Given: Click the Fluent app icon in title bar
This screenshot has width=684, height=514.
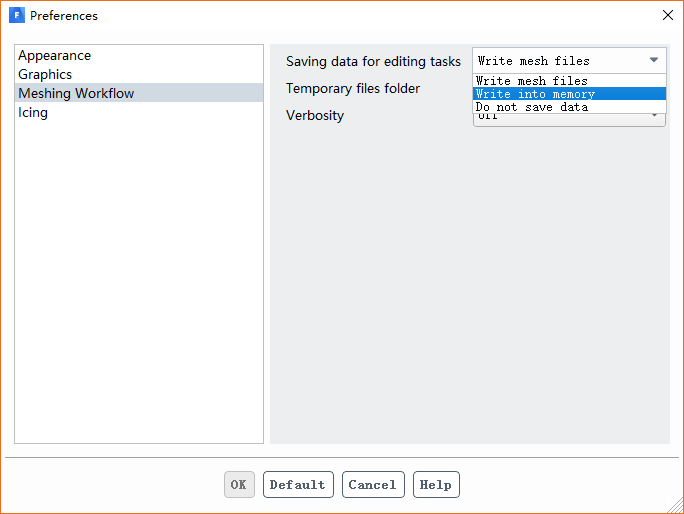Looking at the screenshot, I should click(x=16, y=15).
